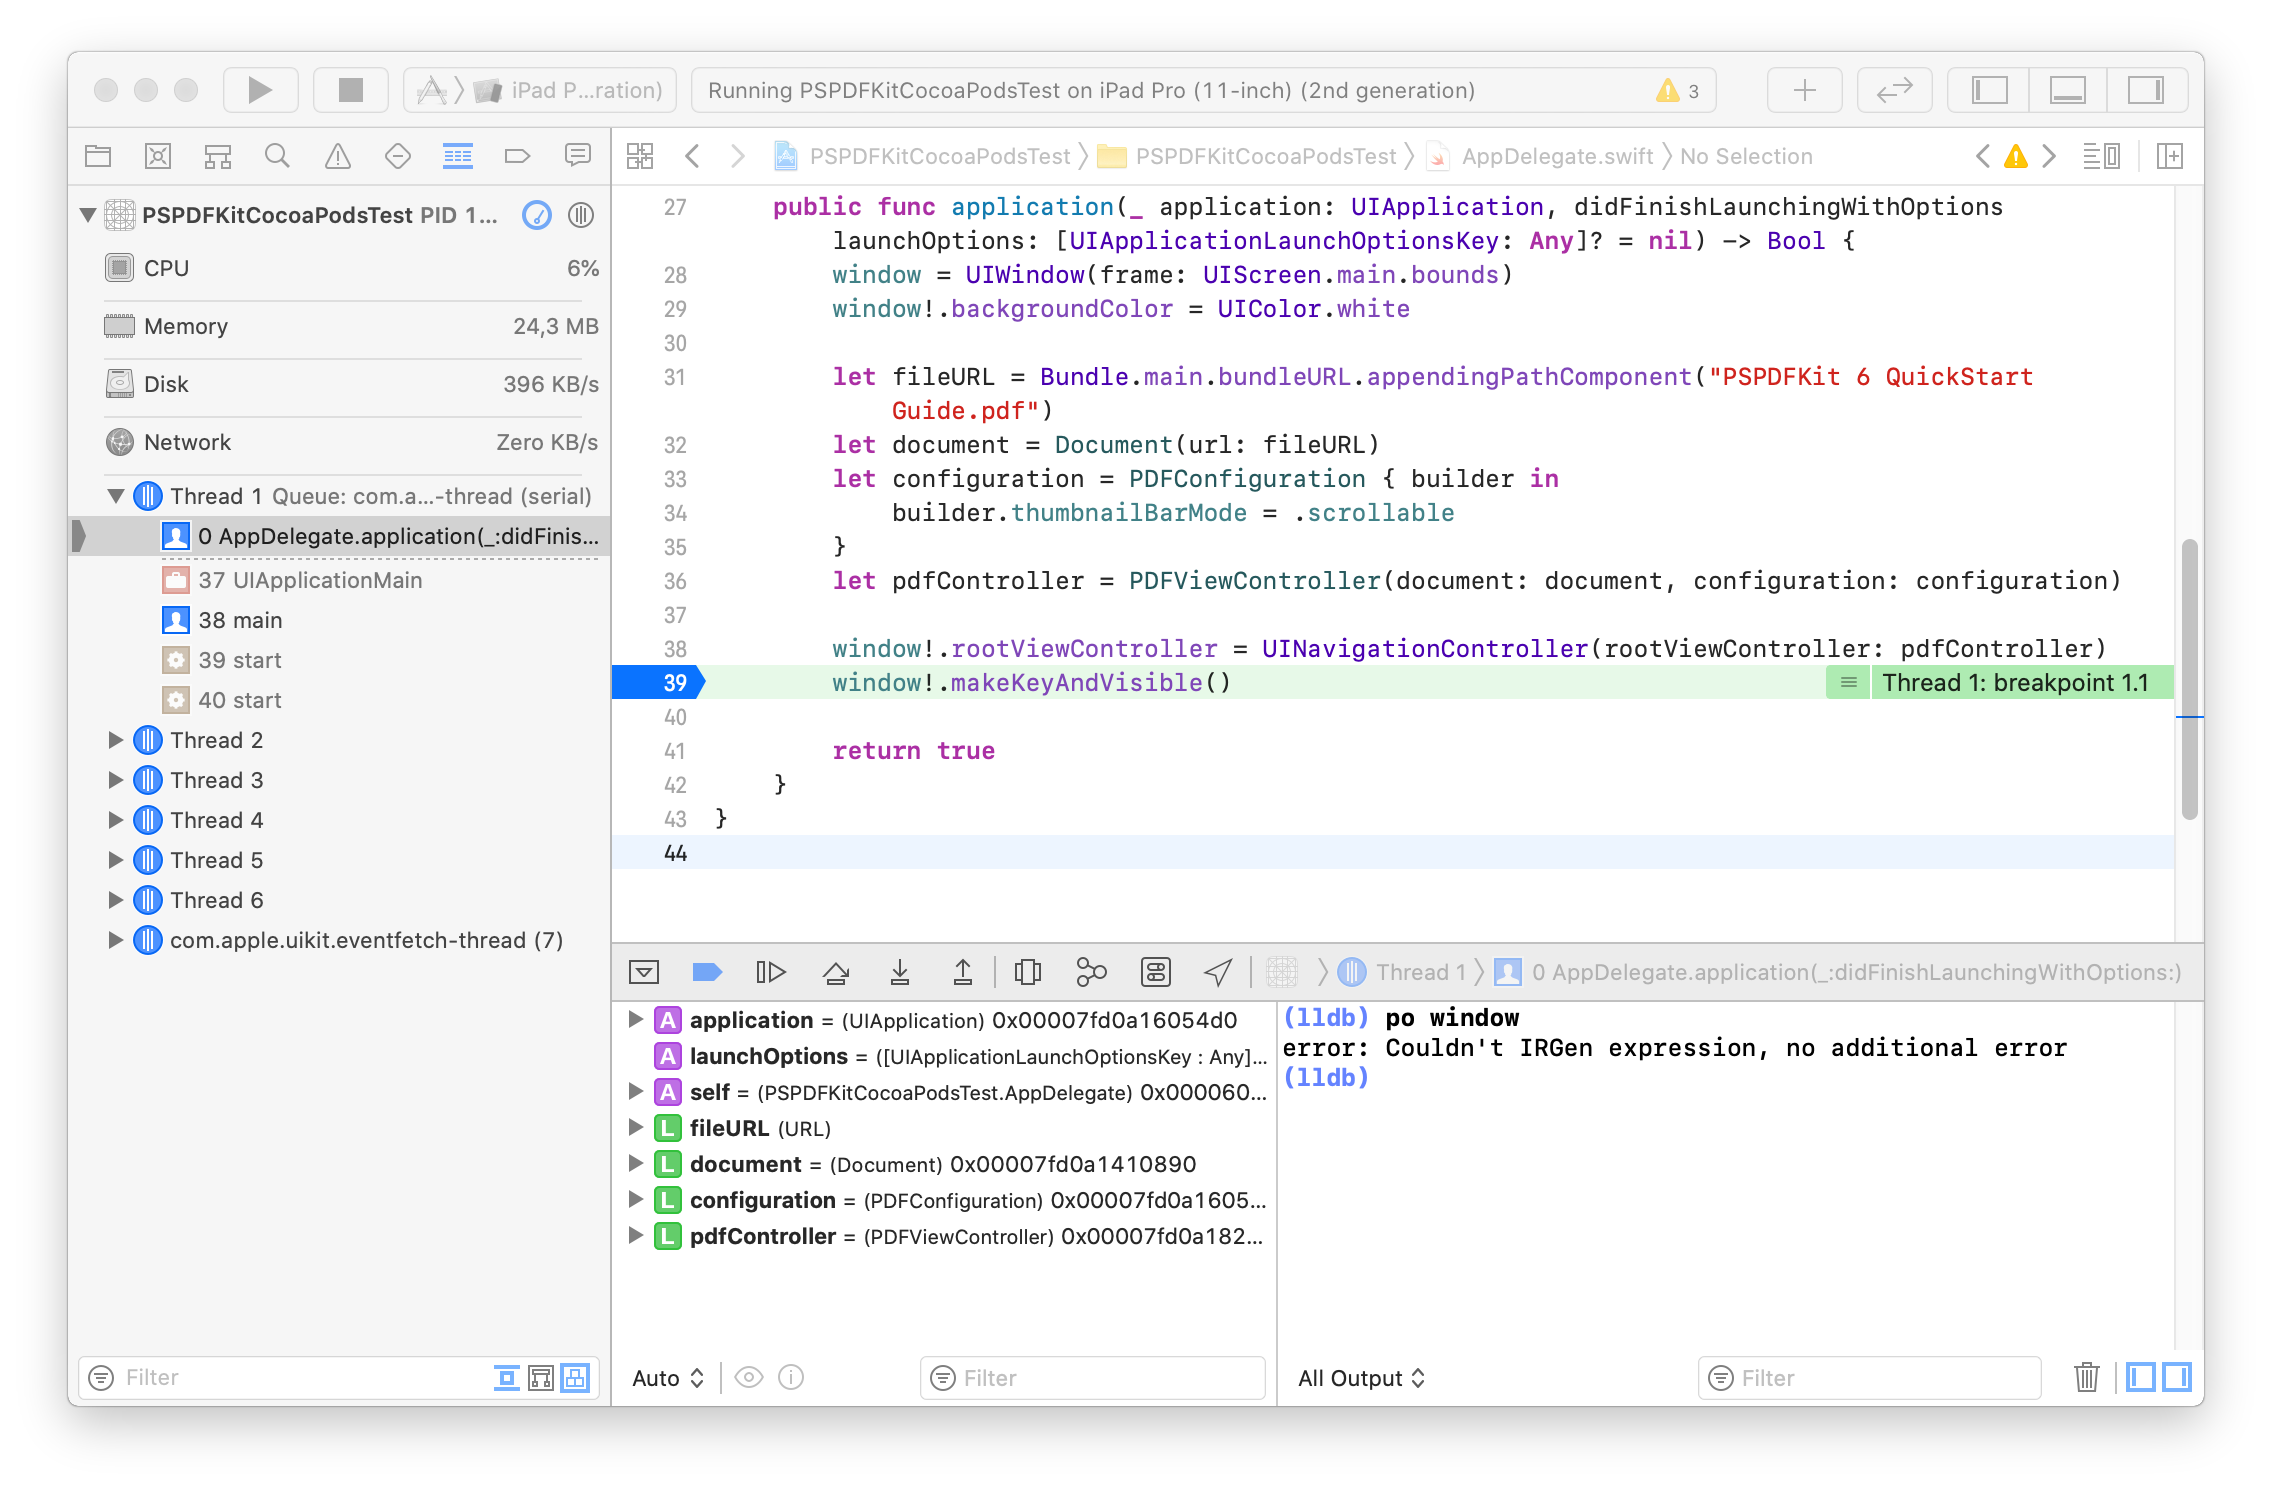Toggle breakpoints activation in debug bar
2272x1490 pixels.
click(706, 972)
